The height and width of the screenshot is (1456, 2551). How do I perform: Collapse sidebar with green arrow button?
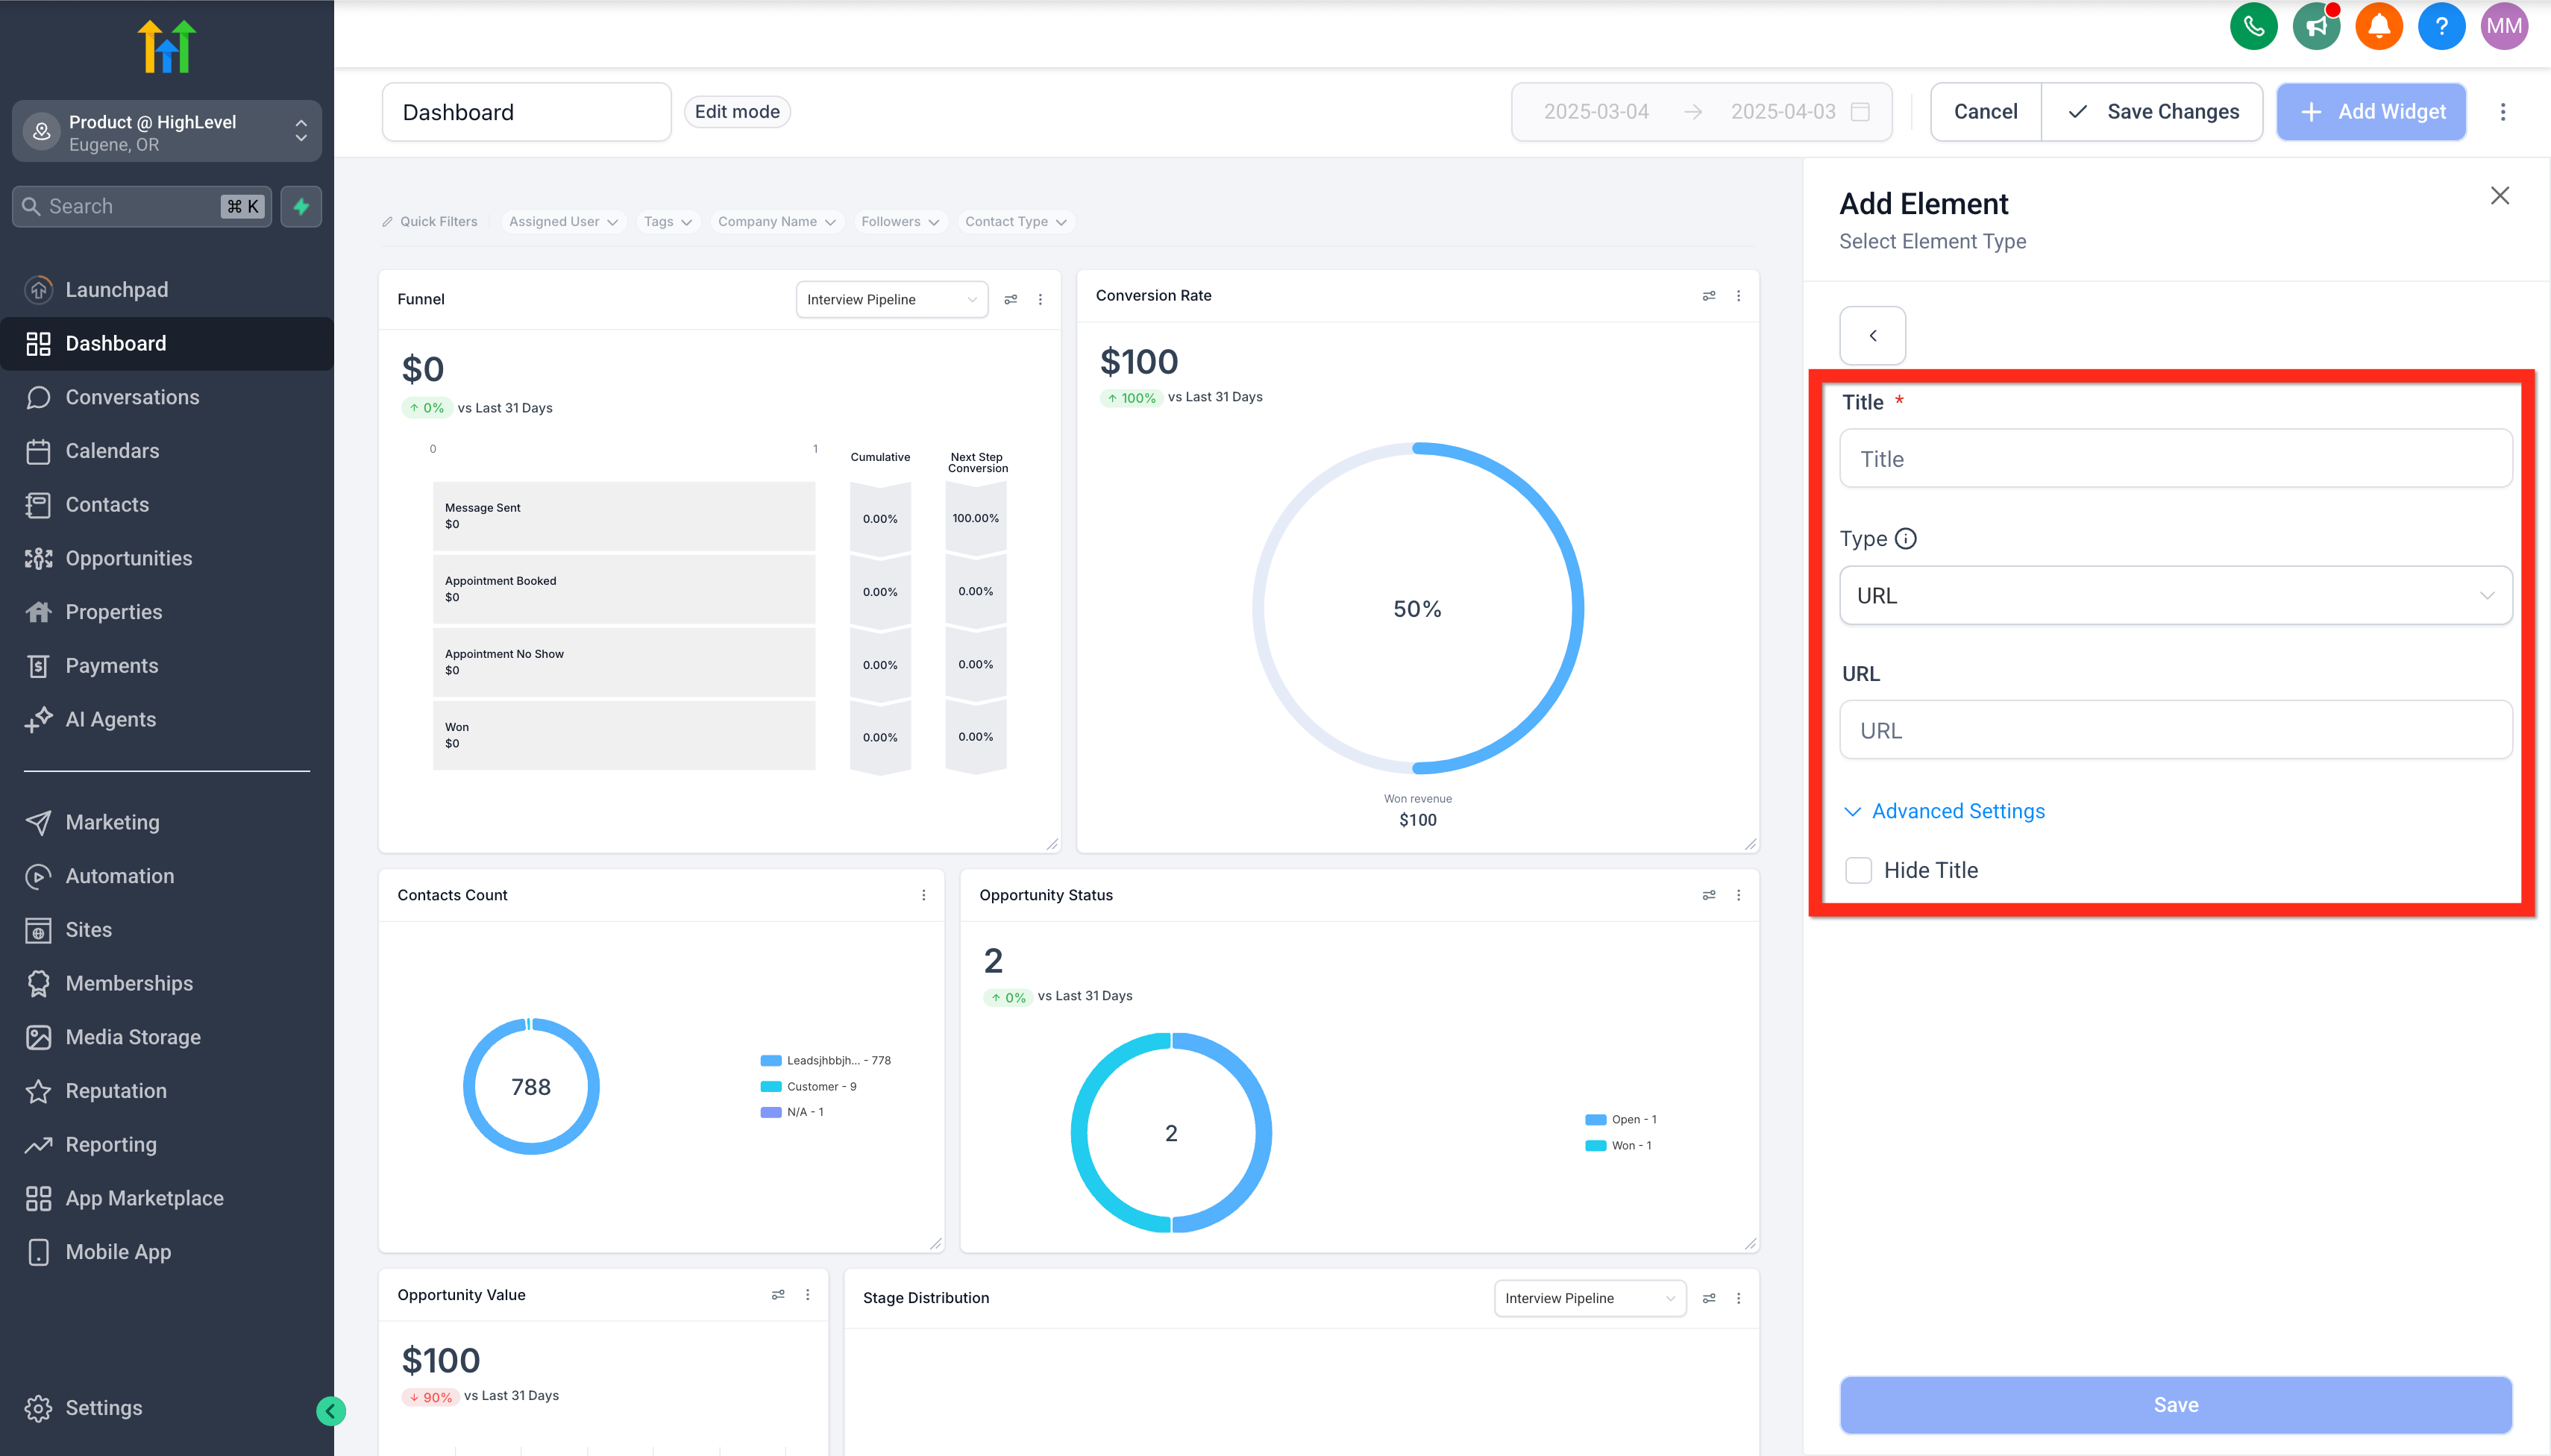coord(331,1411)
